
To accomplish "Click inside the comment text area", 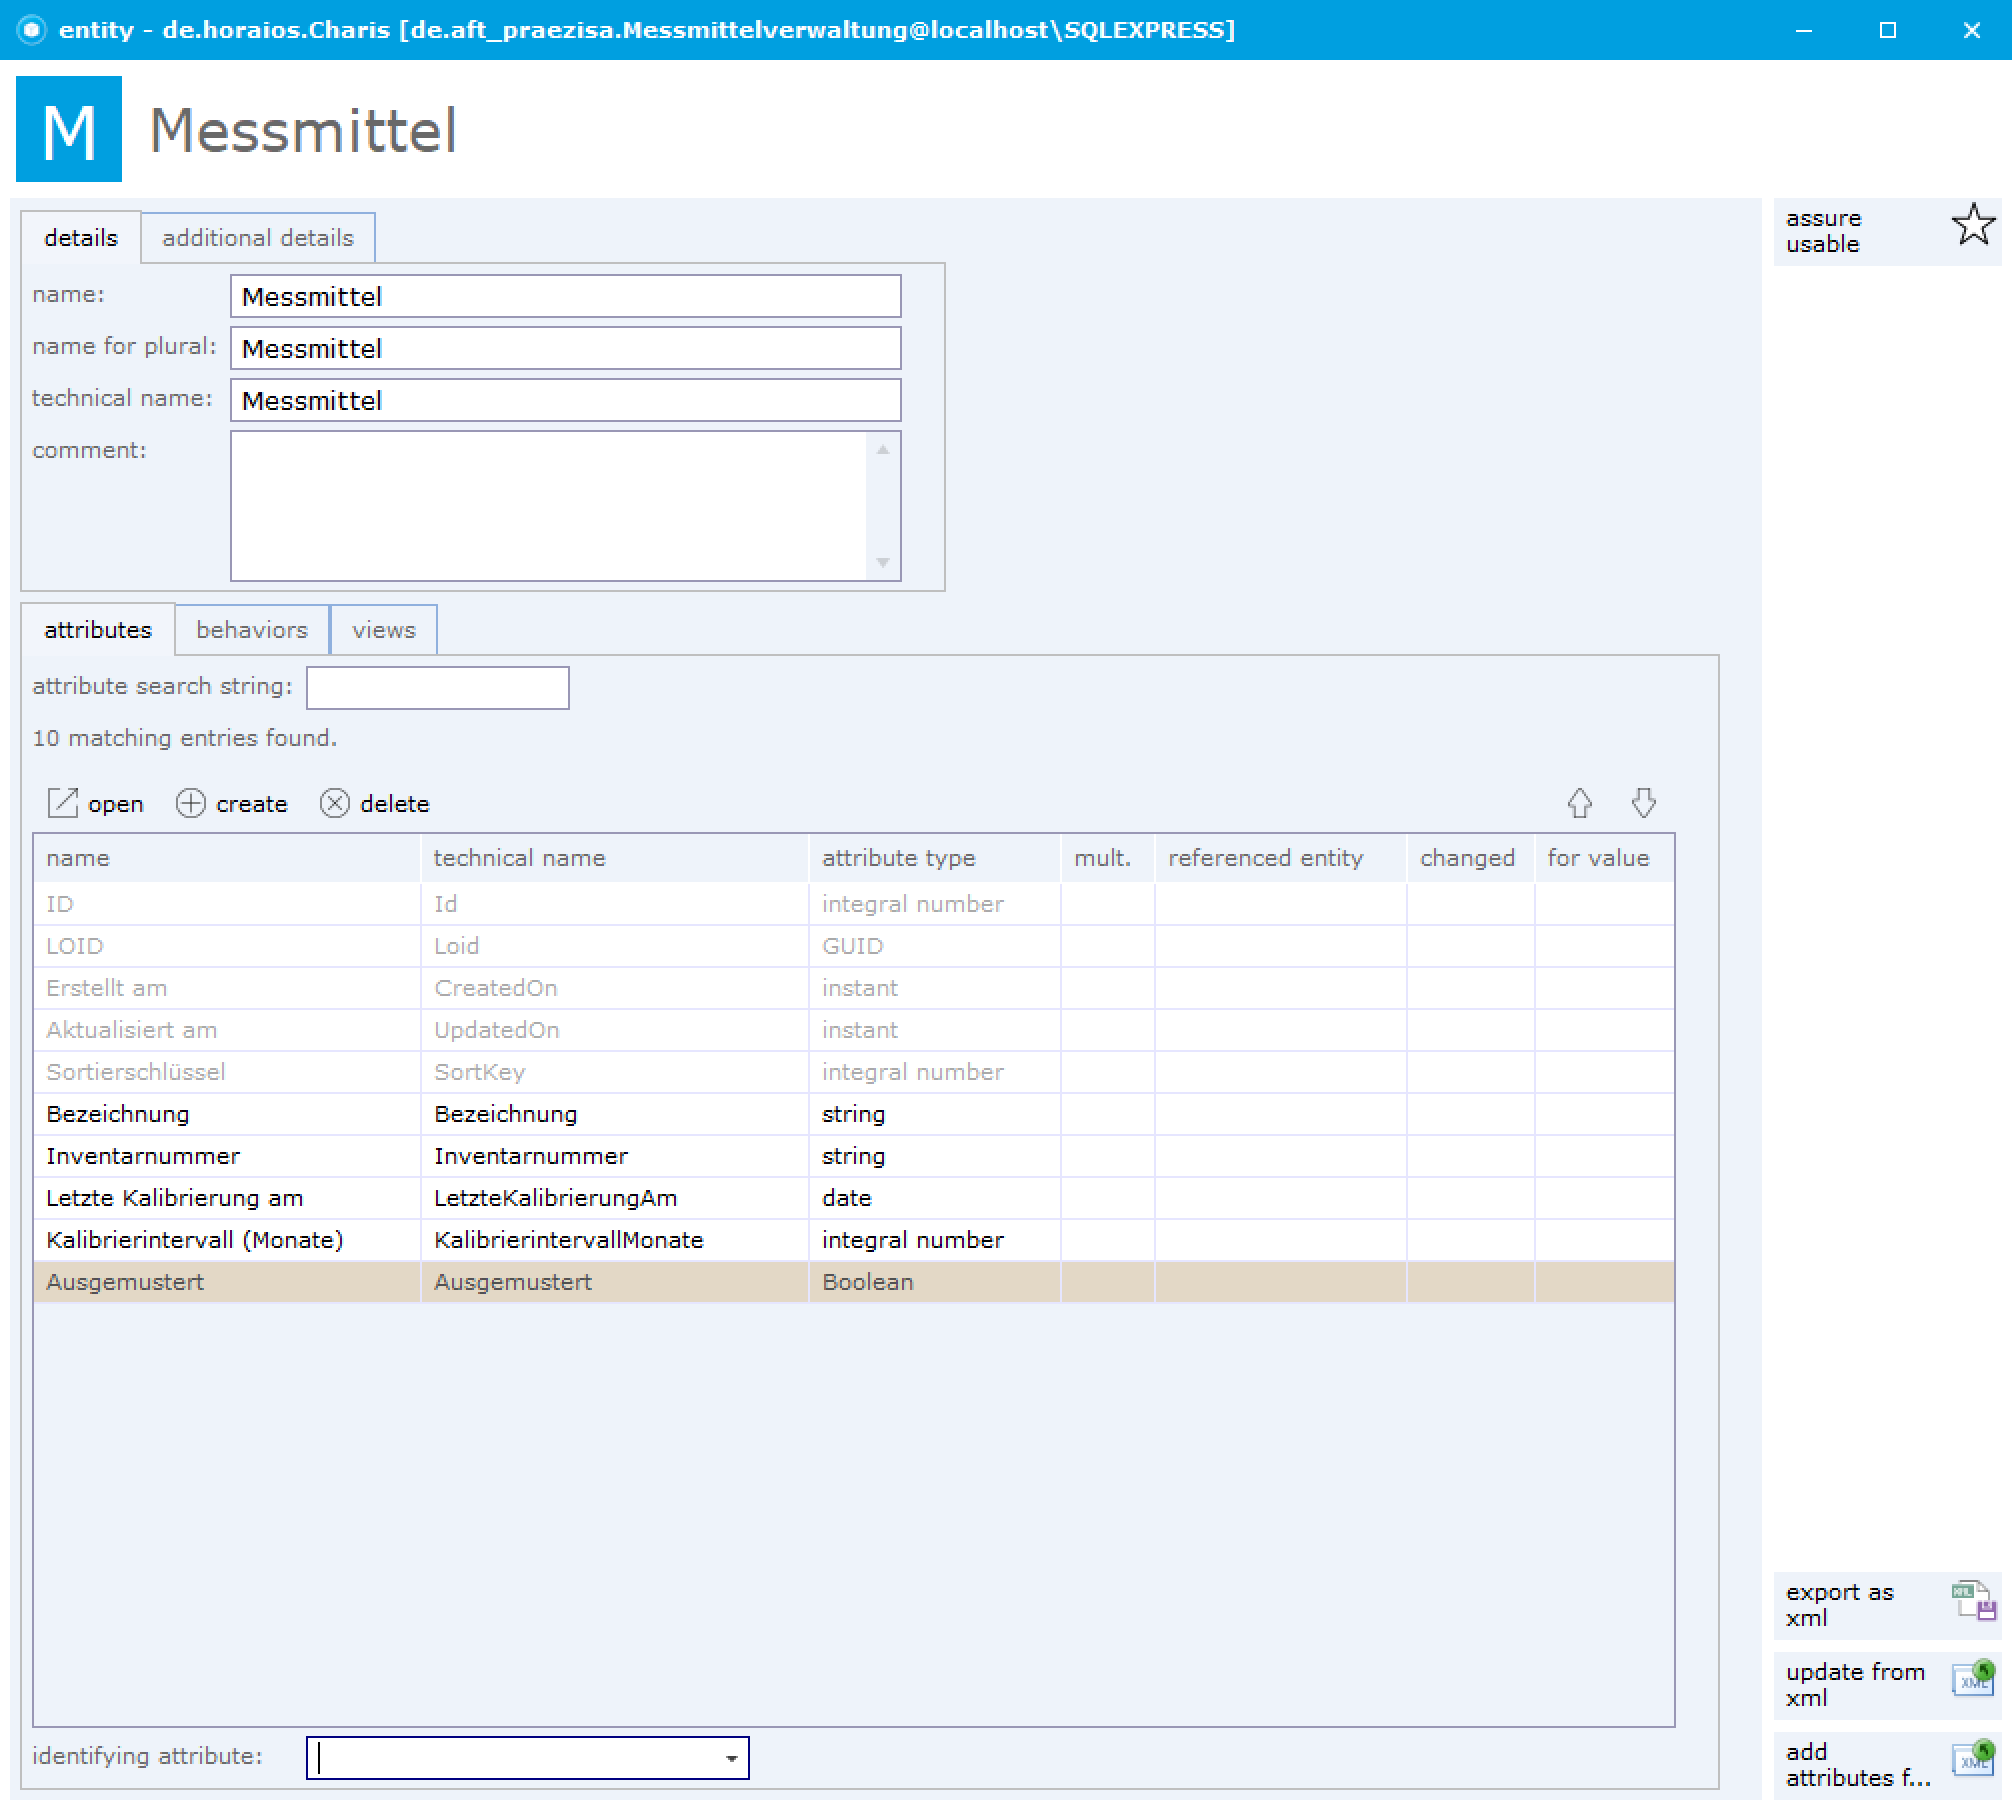I will pos(548,506).
